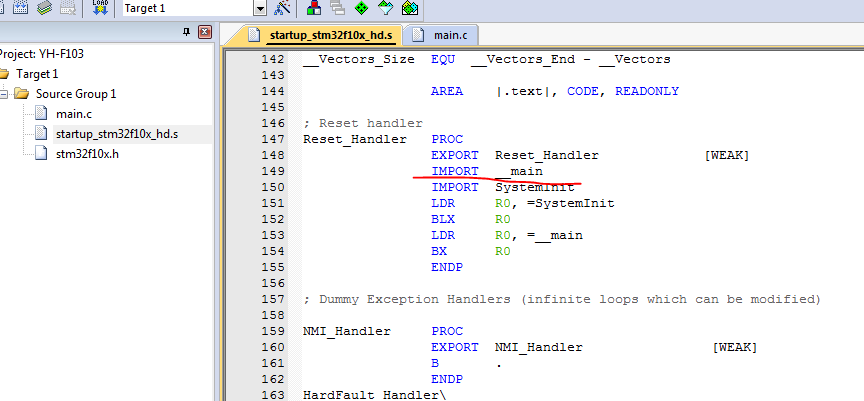Screen dimensions: 864x401
Task: Click 'NMI_Handler' label on line 159
Action: tap(347, 331)
